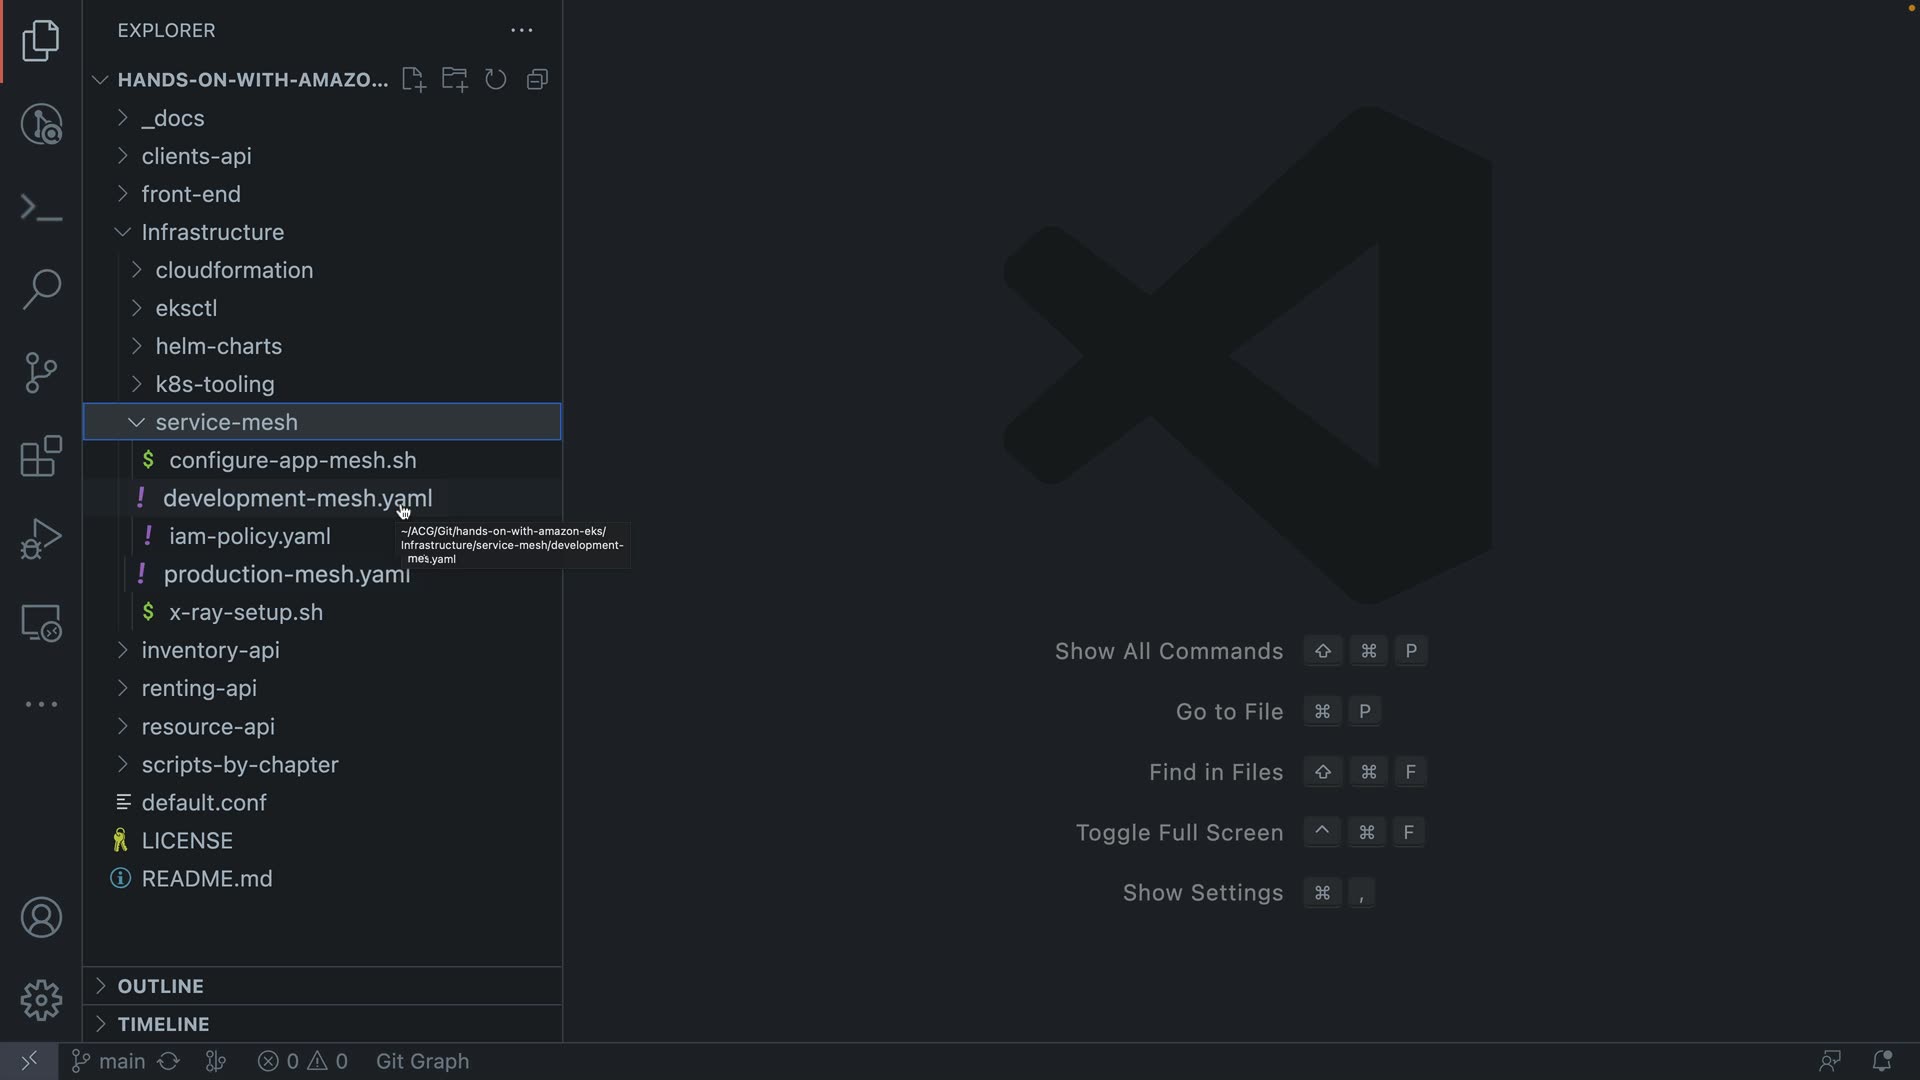This screenshot has height=1080, width=1920.
Task: Open the Manage gear menu
Action: (41, 1000)
